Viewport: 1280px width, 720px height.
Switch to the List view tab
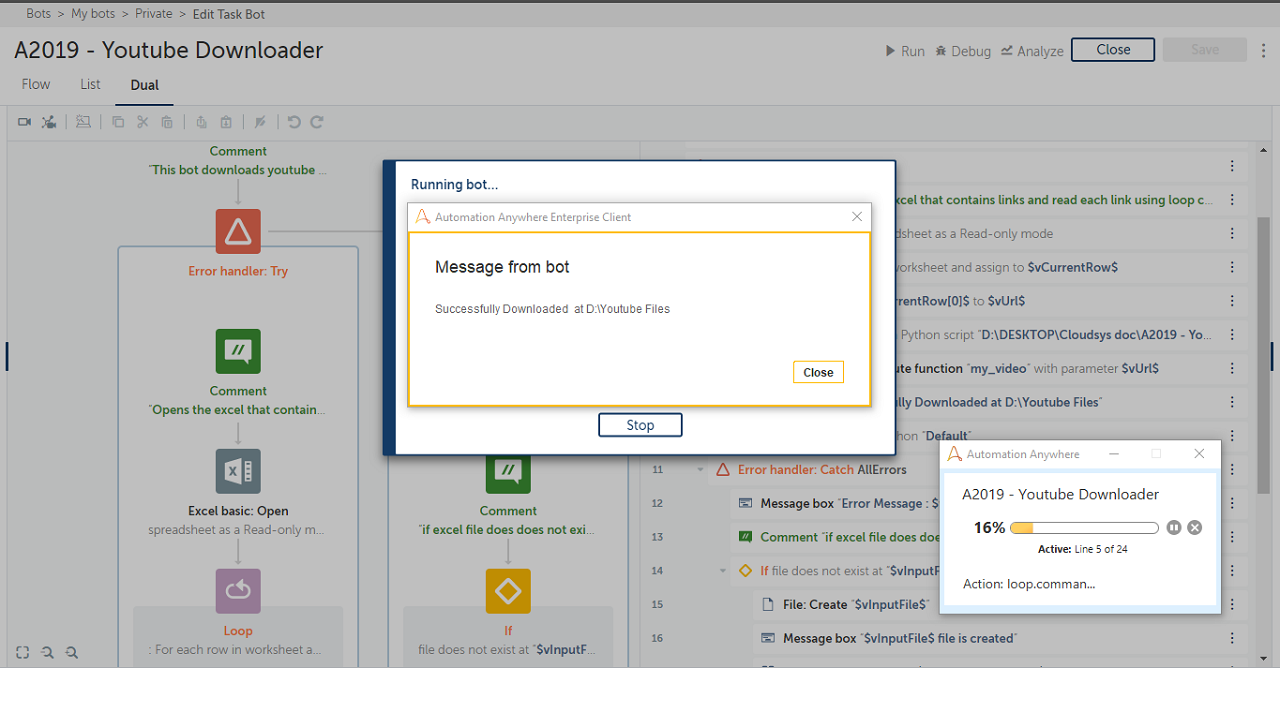[x=90, y=84]
